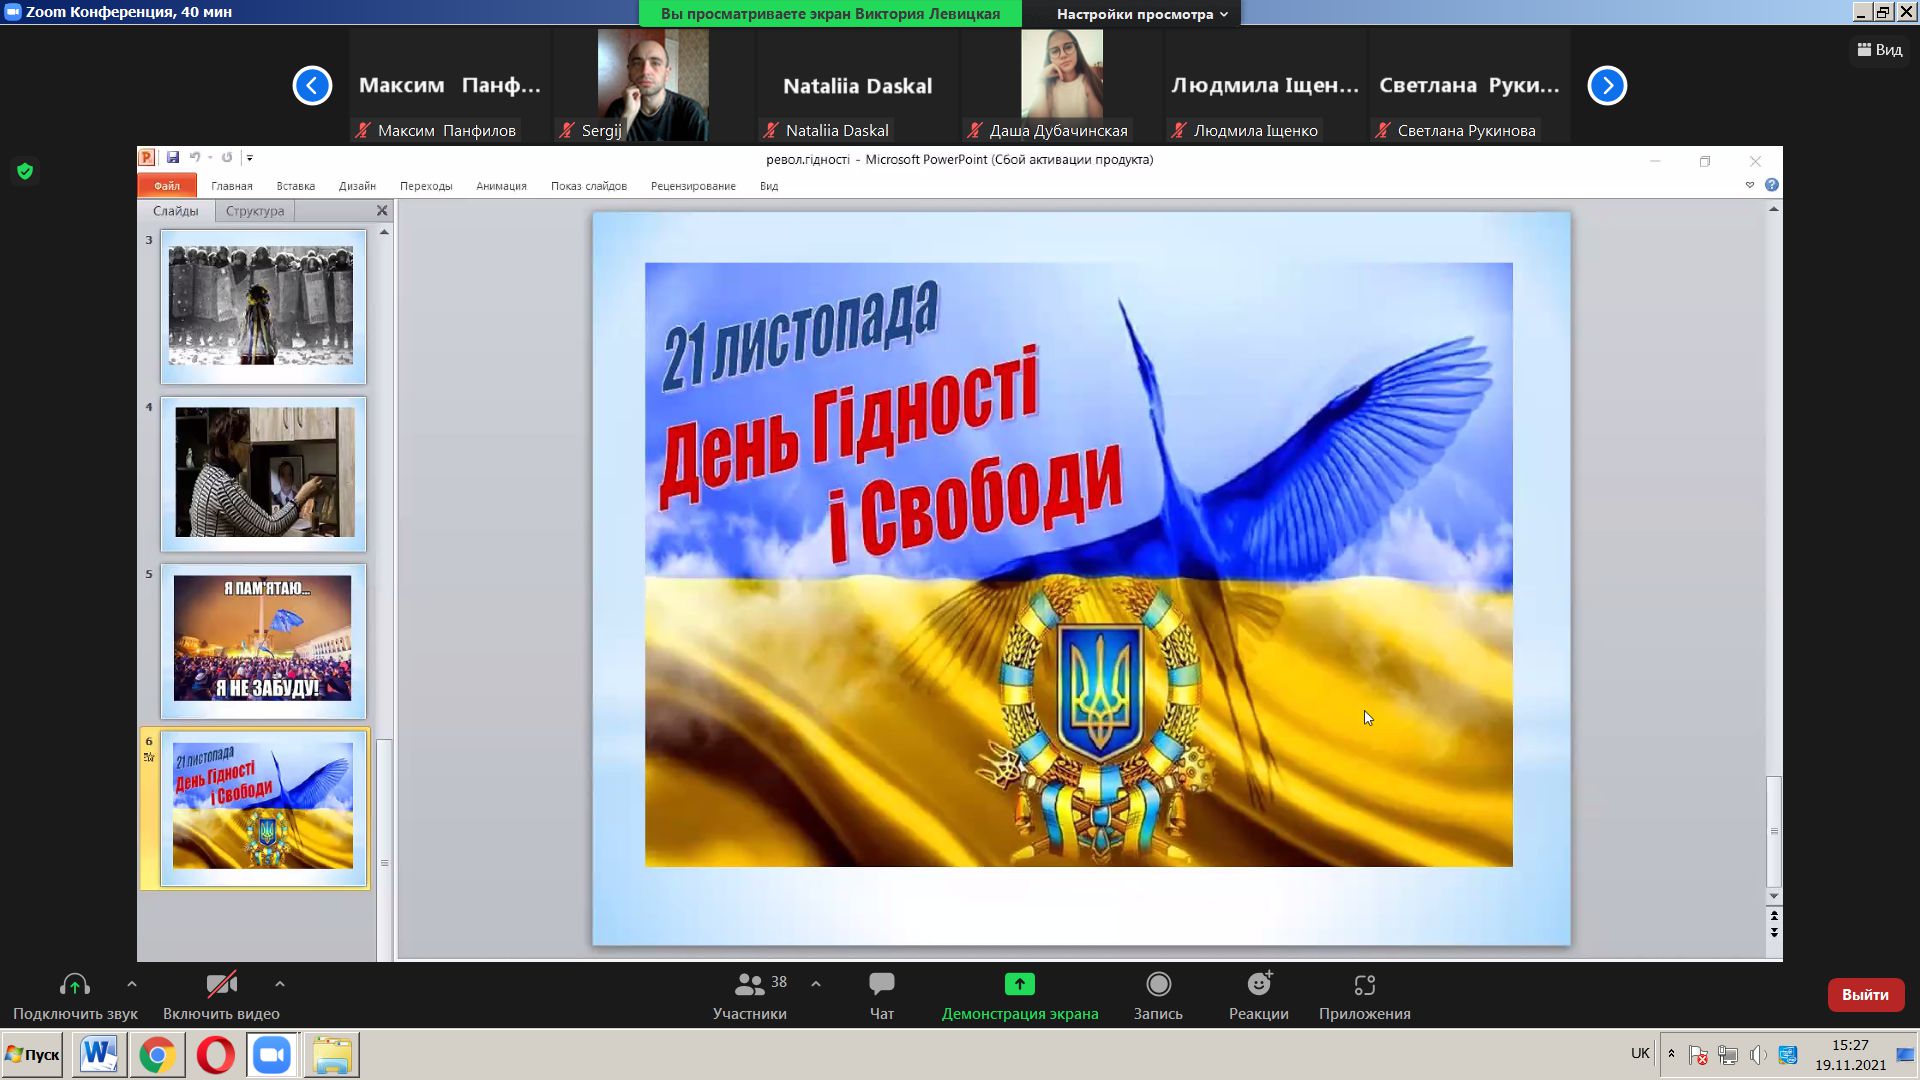Viewport: 1920px width, 1080px height.
Task: Click the PowerPoint application logo icon
Action: [146, 157]
